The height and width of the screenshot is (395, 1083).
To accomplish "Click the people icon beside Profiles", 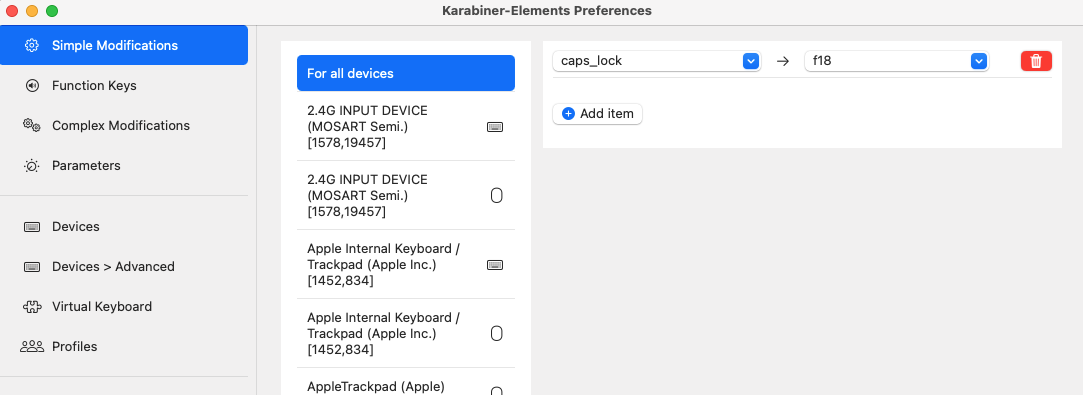I will (32, 347).
